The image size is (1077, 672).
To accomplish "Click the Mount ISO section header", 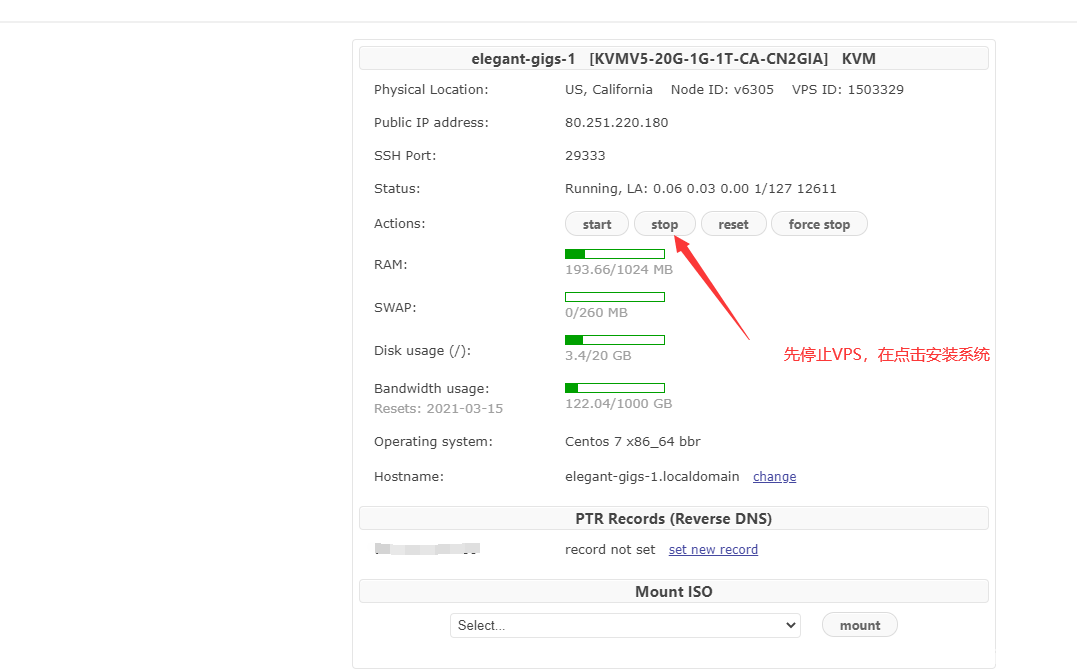I will point(673,592).
